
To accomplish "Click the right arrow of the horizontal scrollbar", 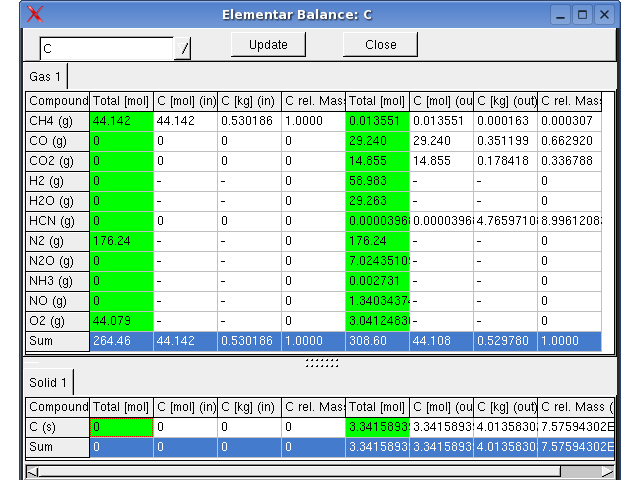I will point(607,471).
